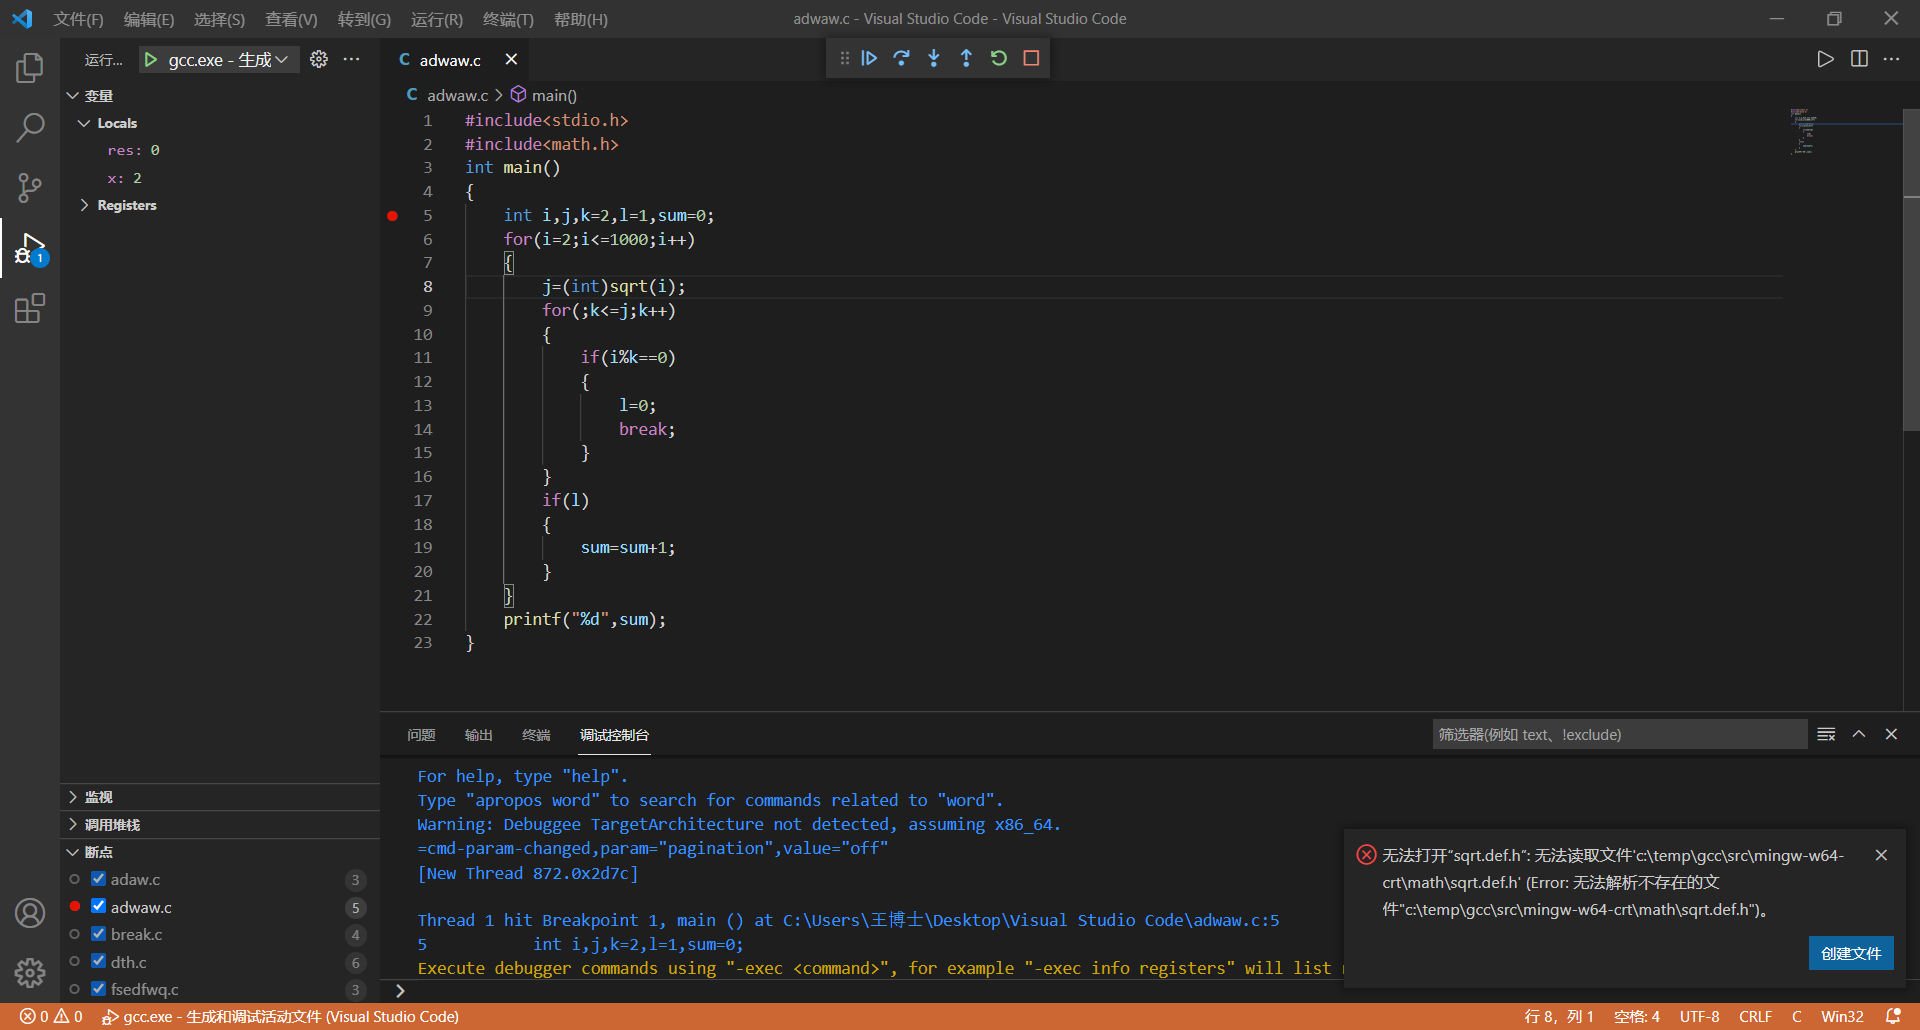The width and height of the screenshot is (1920, 1030).
Task: Start debugging with green play arrow
Action: click(x=151, y=60)
